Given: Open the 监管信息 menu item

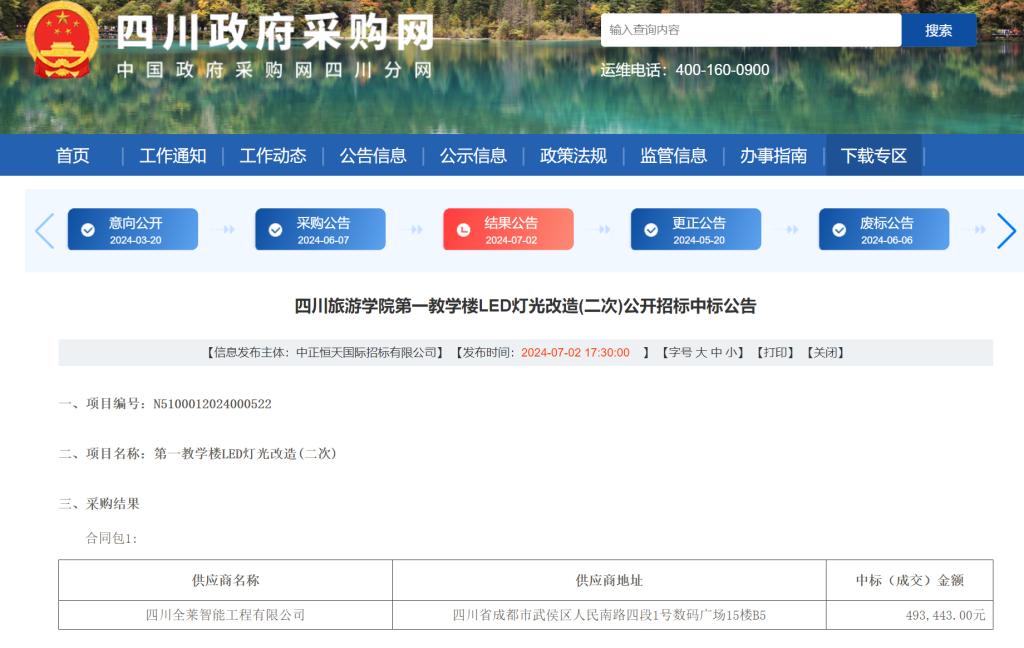Looking at the screenshot, I should point(673,155).
